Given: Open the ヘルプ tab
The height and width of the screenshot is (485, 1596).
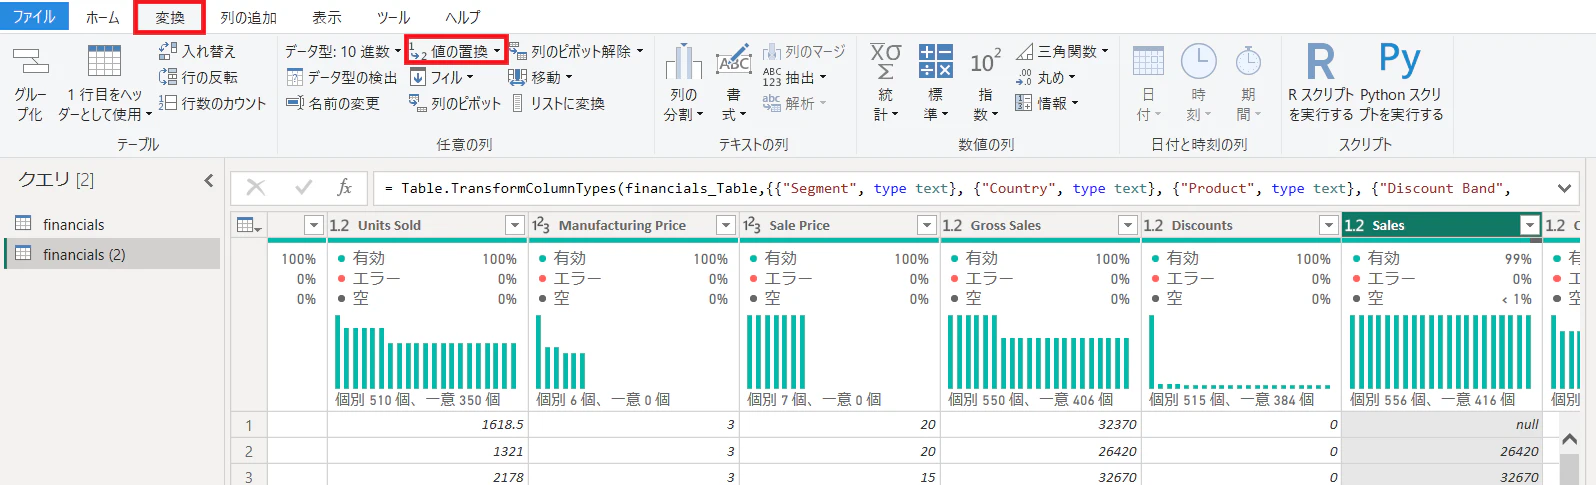Looking at the screenshot, I should pos(462,17).
